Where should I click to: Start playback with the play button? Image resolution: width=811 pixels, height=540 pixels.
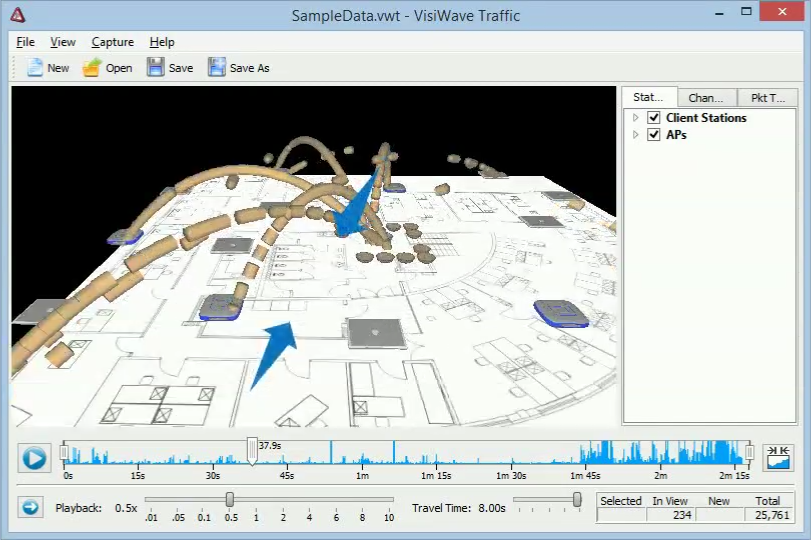[34, 458]
